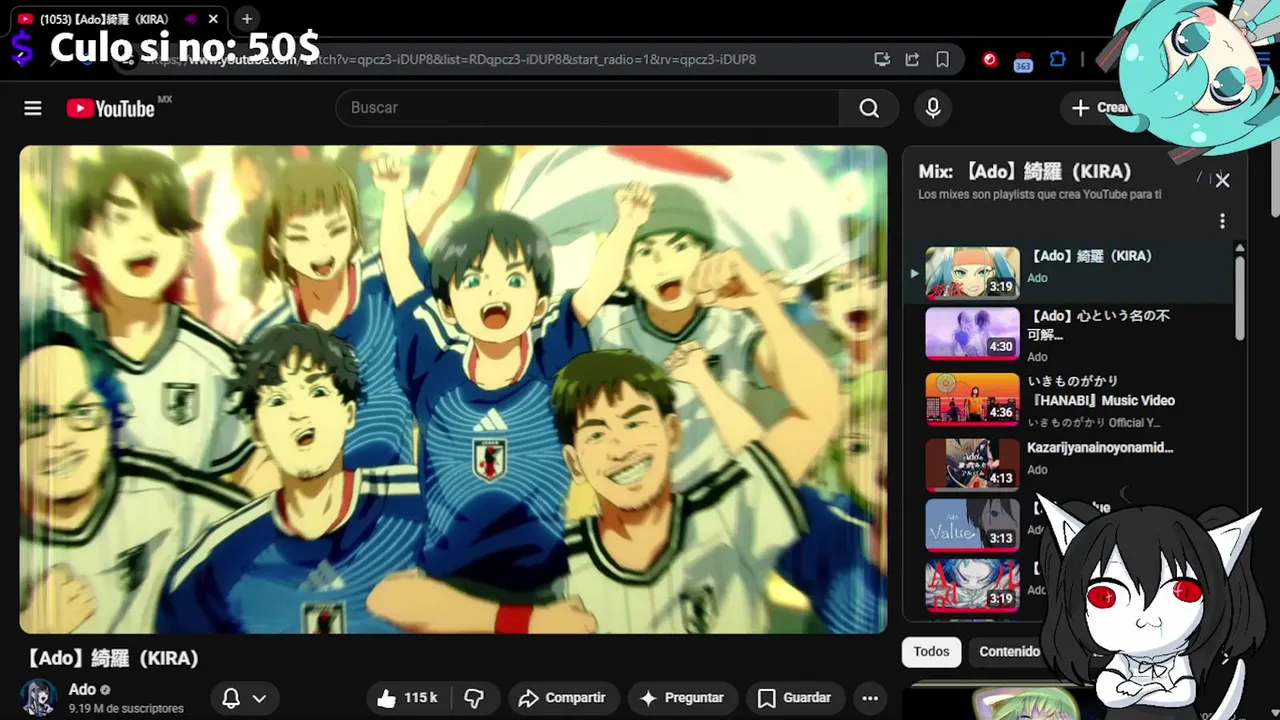
Task: Click the install/cast icon in the address bar
Action: (x=882, y=59)
